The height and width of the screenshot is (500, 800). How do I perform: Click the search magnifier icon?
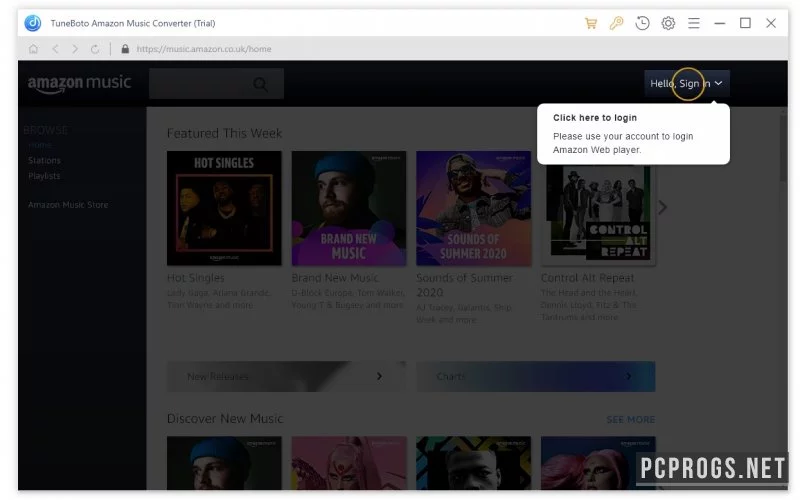[x=261, y=84]
